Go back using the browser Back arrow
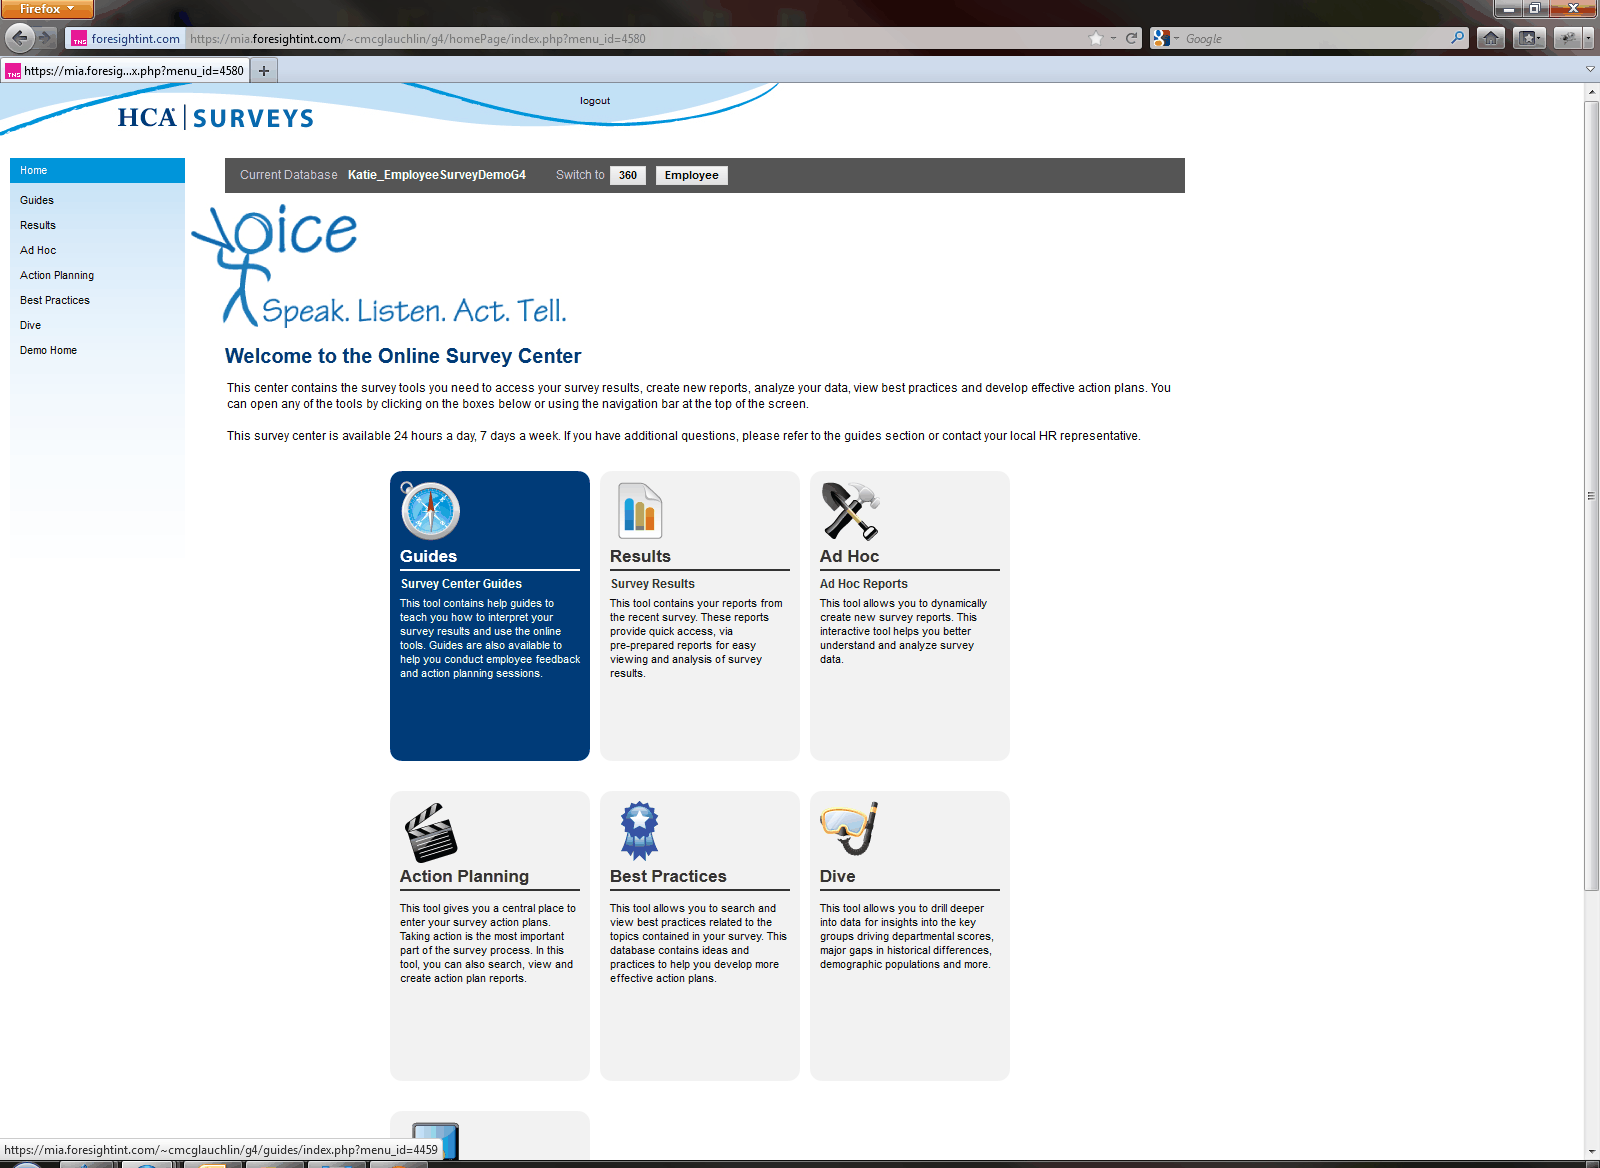The width and height of the screenshot is (1600, 1168). 19,38
